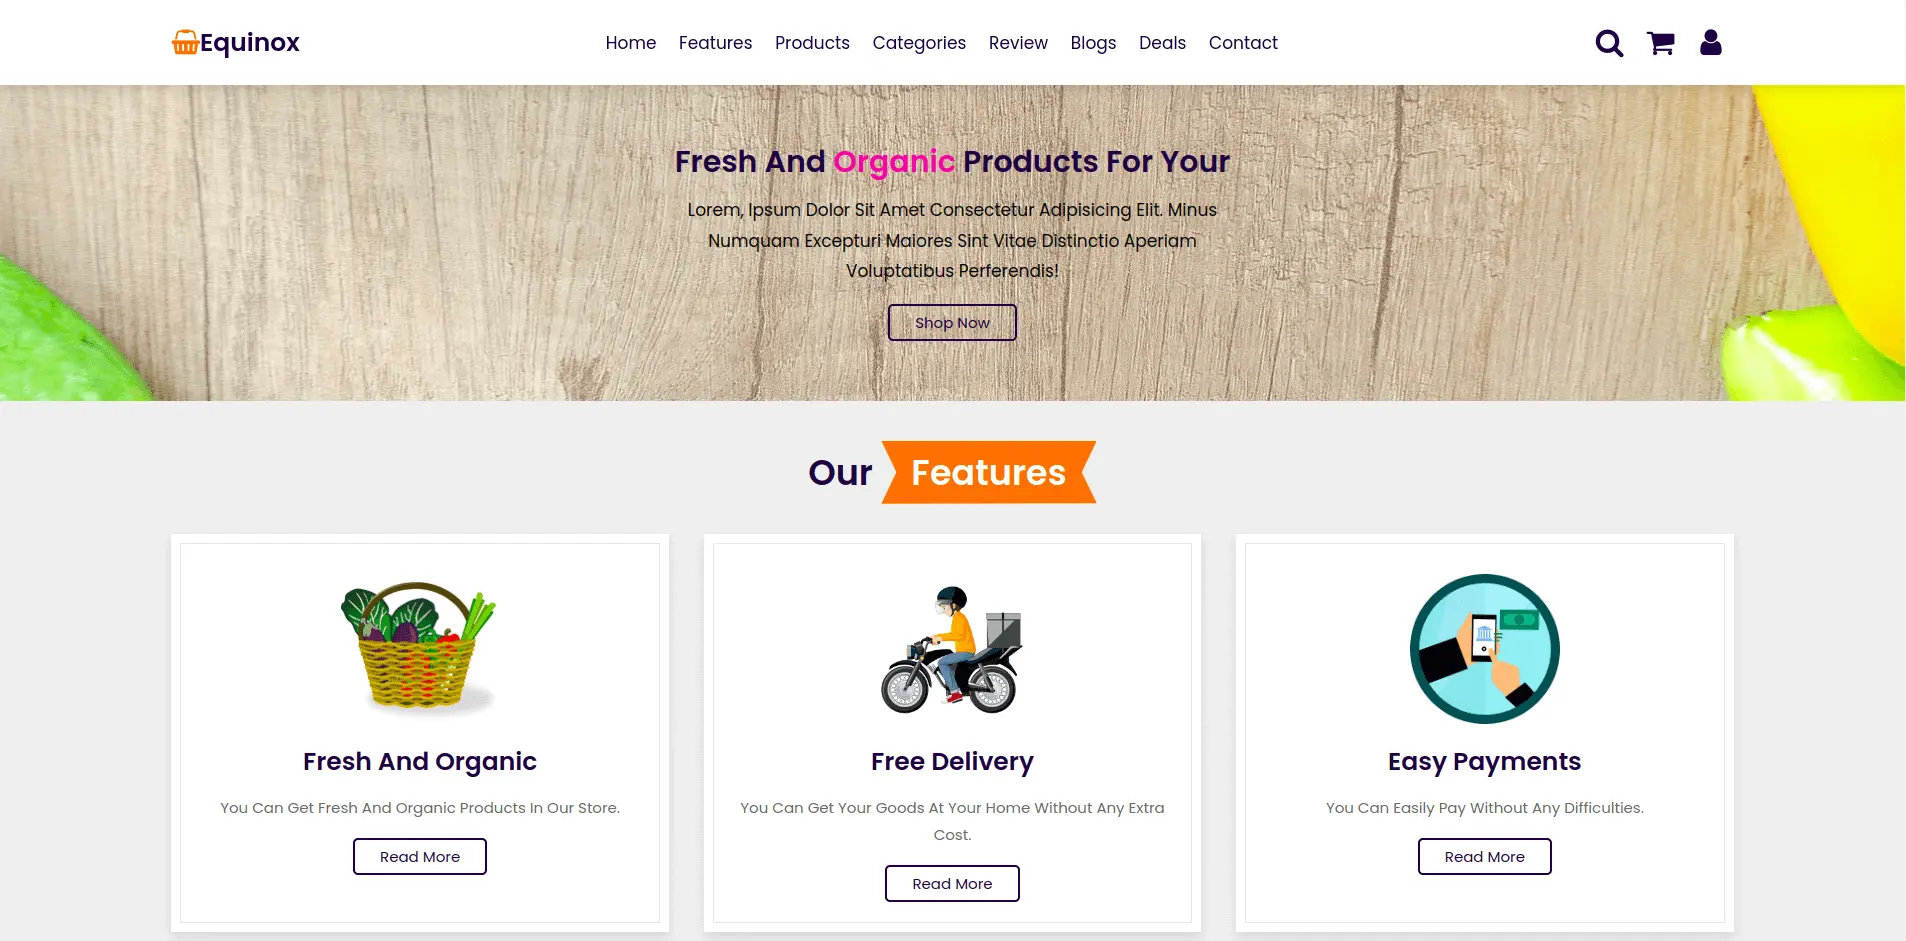Click Read More under Fresh And Organic
Image resolution: width=1906 pixels, height=941 pixels.
coord(420,857)
